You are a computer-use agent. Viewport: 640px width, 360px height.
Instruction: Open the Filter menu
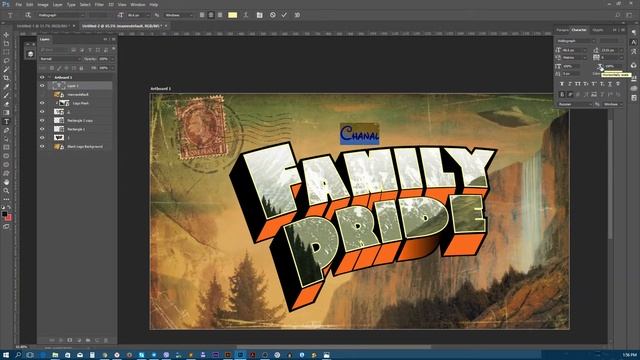pos(99,4)
